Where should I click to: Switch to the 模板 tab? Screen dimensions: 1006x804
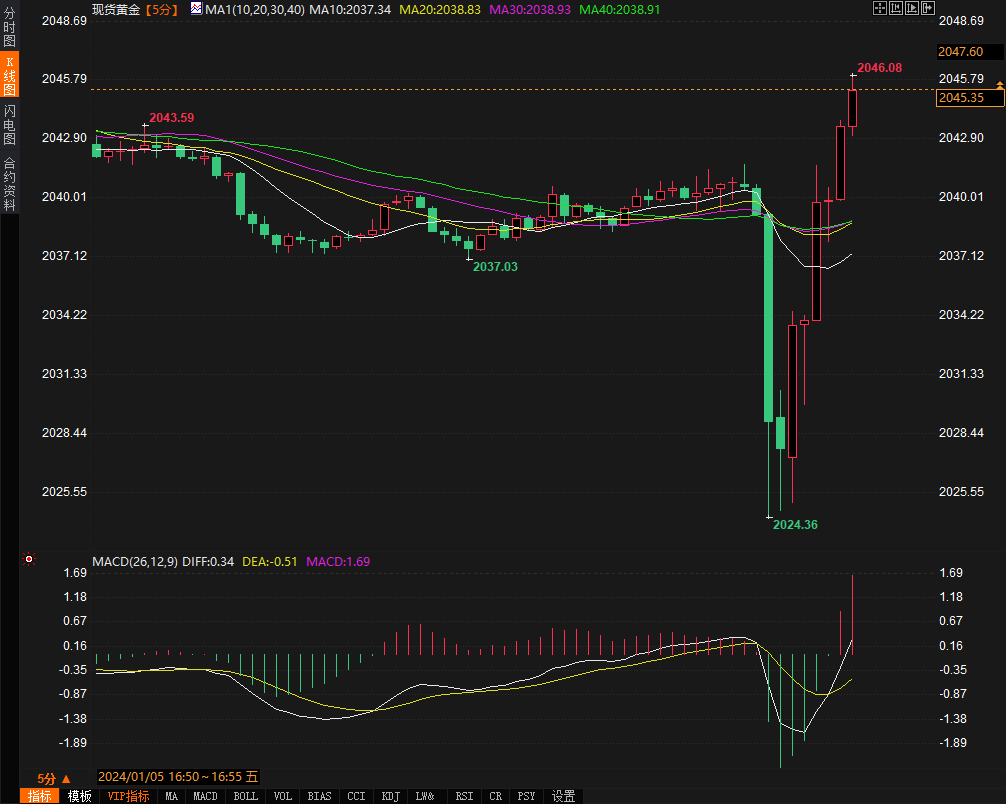tap(79, 796)
